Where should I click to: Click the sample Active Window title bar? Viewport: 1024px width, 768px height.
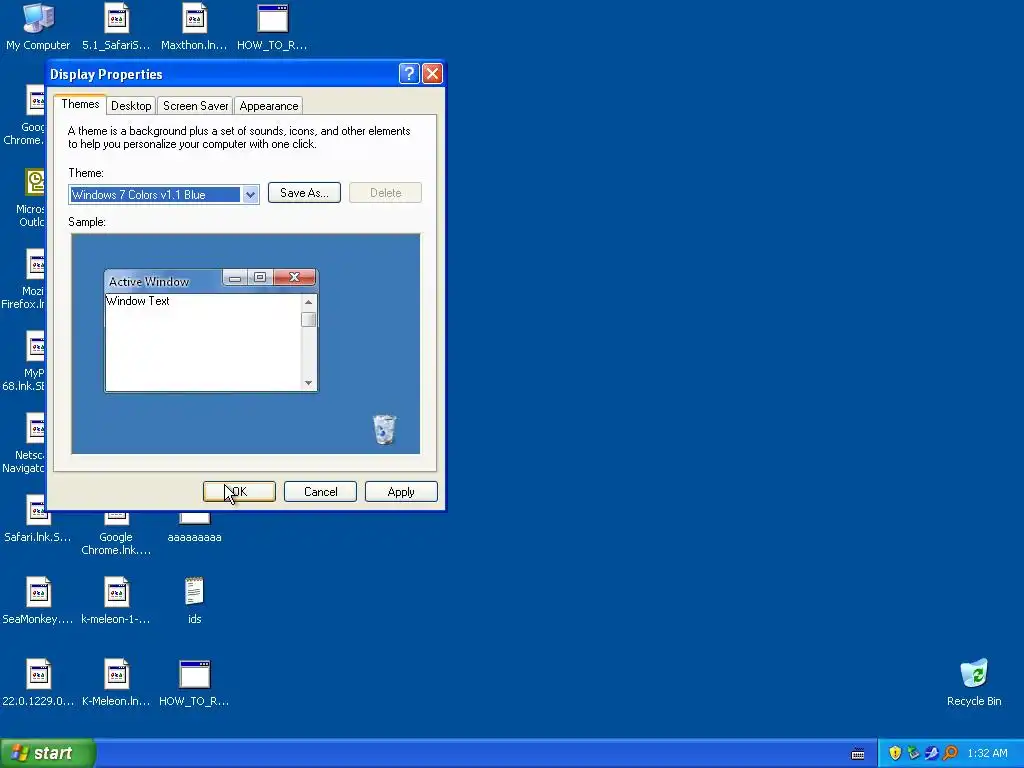coord(210,281)
